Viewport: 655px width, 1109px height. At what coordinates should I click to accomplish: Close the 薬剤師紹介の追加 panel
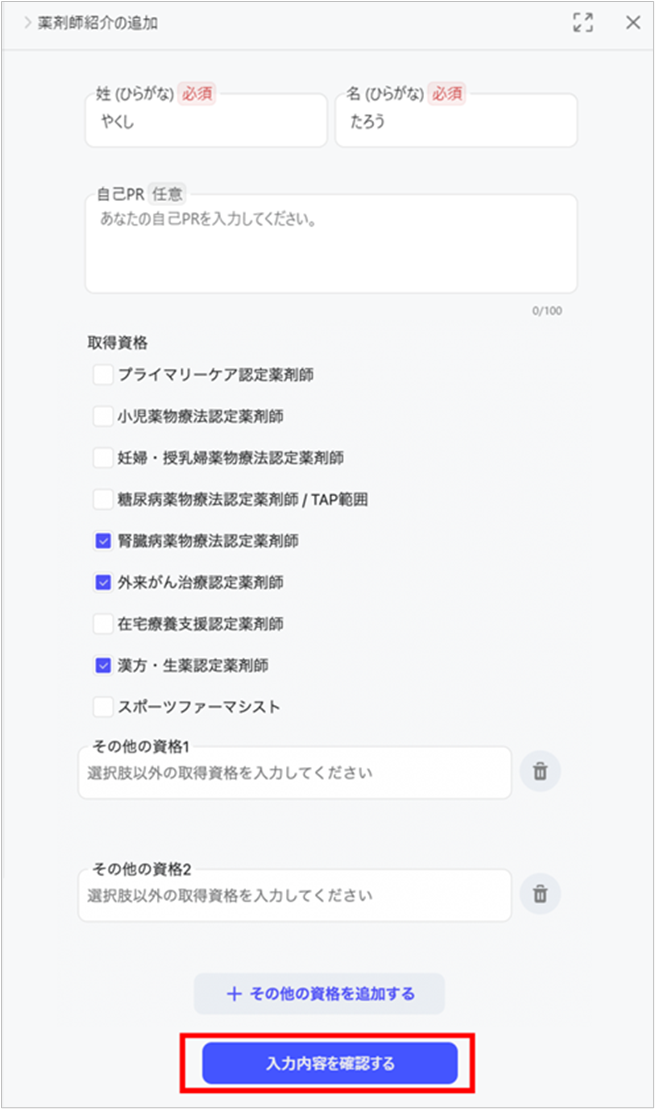(x=632, y=23)
